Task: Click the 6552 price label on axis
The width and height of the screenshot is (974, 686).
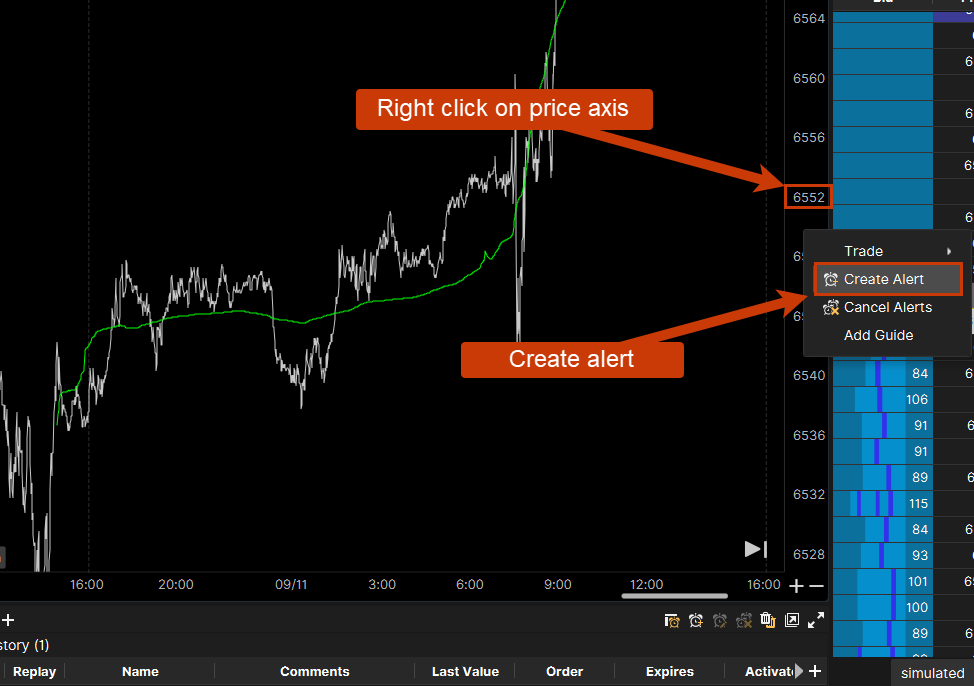Action: tap(808, 197)
